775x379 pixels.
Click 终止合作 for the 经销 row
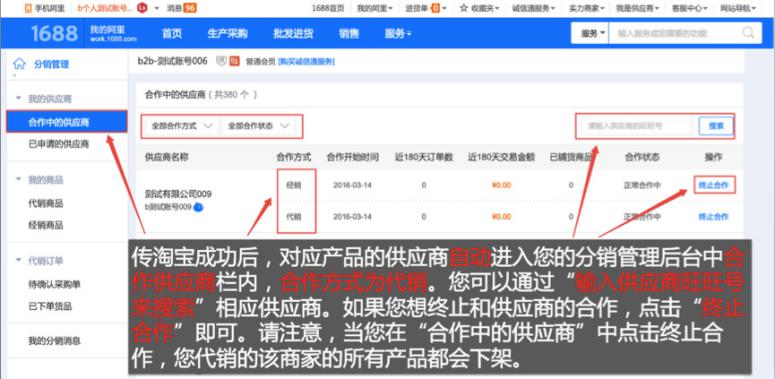[x=713, y=185]
